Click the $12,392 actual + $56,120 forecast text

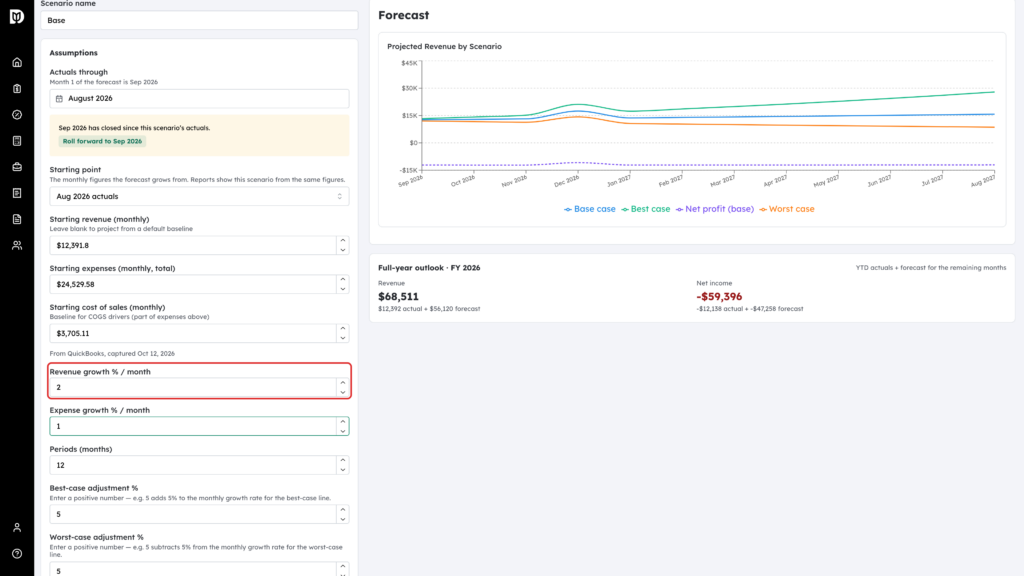tap(429, 309)
